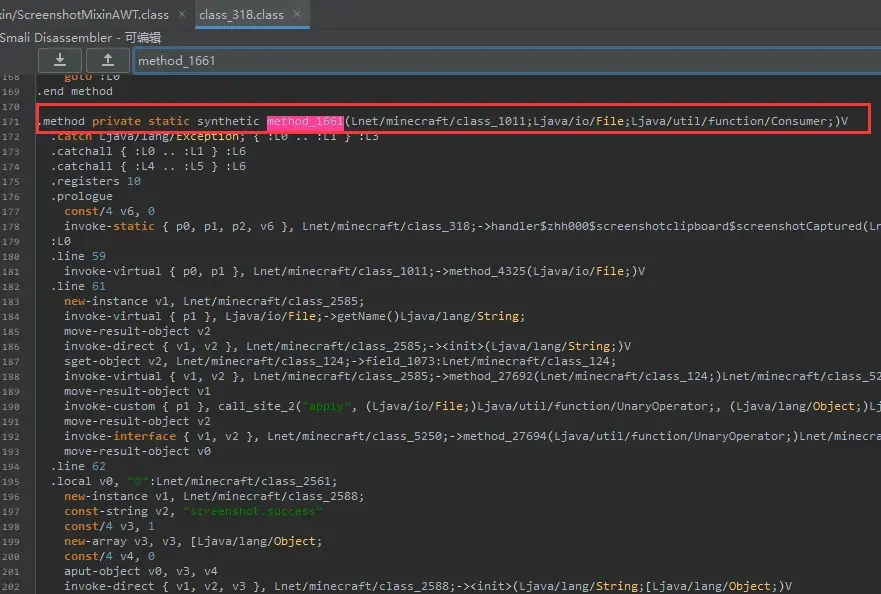Click the "new-instance v1" class_2588 line
881x594 pixels.
(214, 496)
